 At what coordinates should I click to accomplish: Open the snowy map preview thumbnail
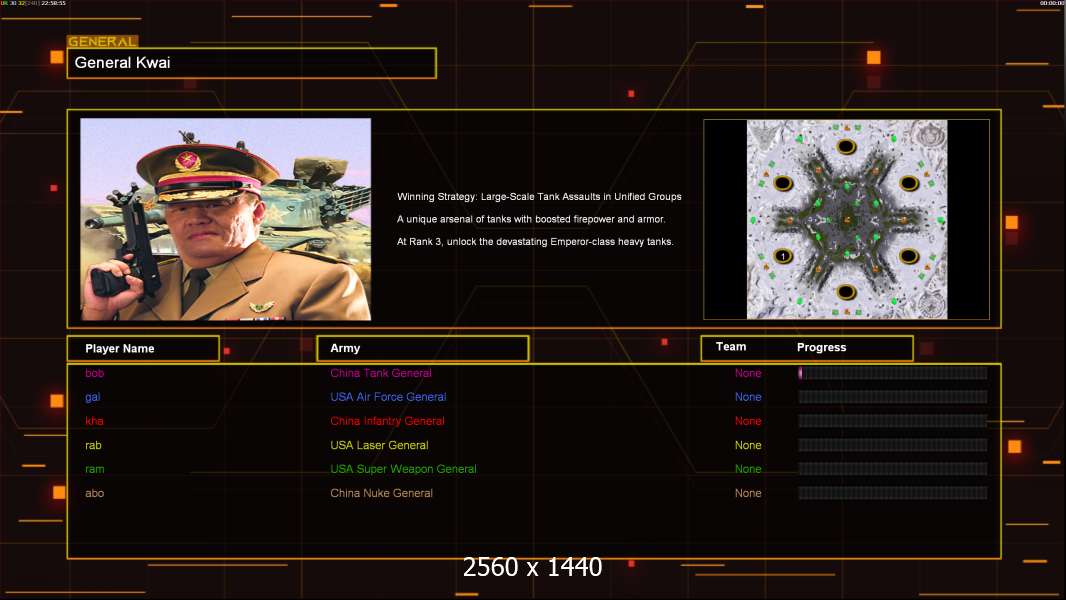click(846, 219)
